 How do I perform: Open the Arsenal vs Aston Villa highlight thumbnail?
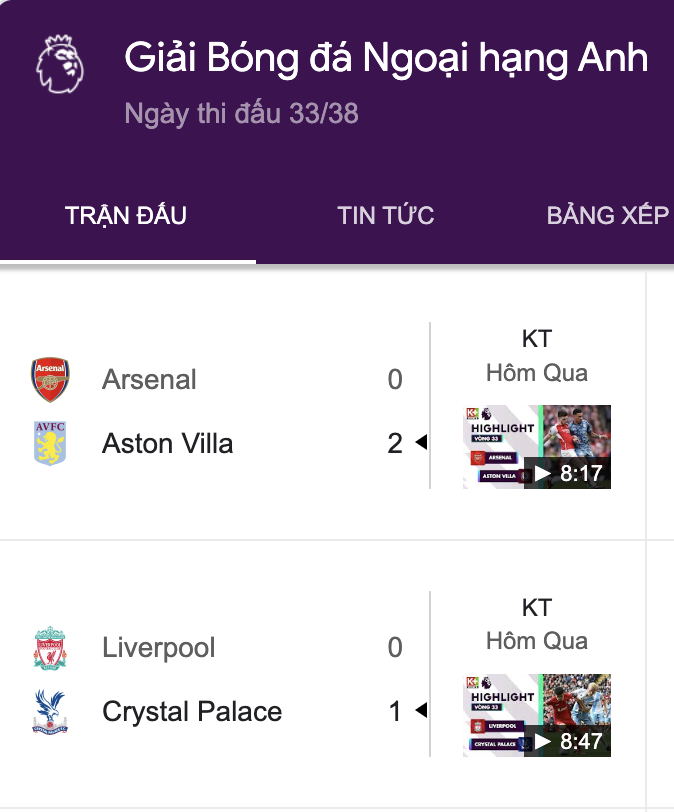[535, 446]
